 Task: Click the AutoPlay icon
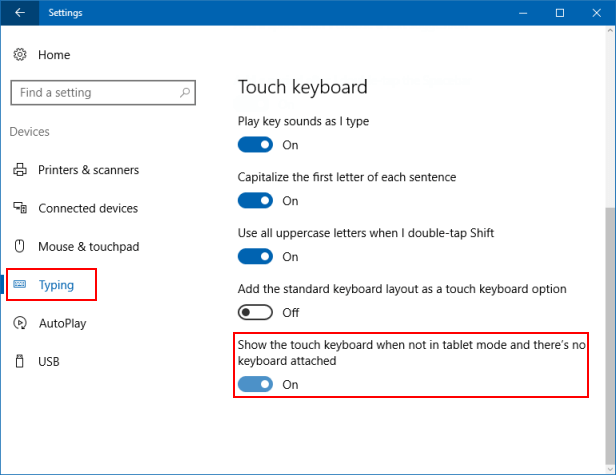20,323
